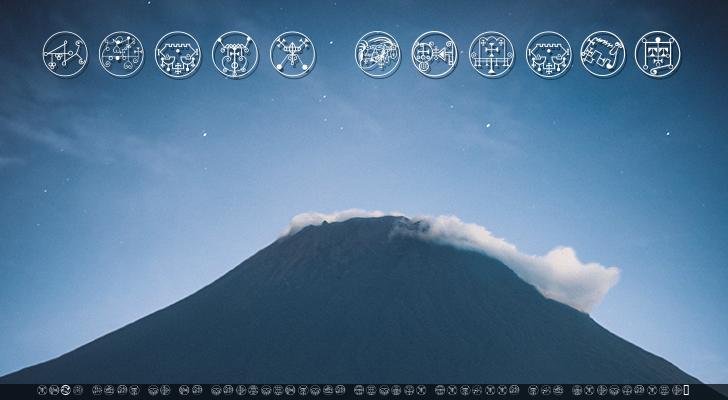Select the crenellated castle sigil in left group
Viewport: 728px width, 400px height.
pos(178,54)
